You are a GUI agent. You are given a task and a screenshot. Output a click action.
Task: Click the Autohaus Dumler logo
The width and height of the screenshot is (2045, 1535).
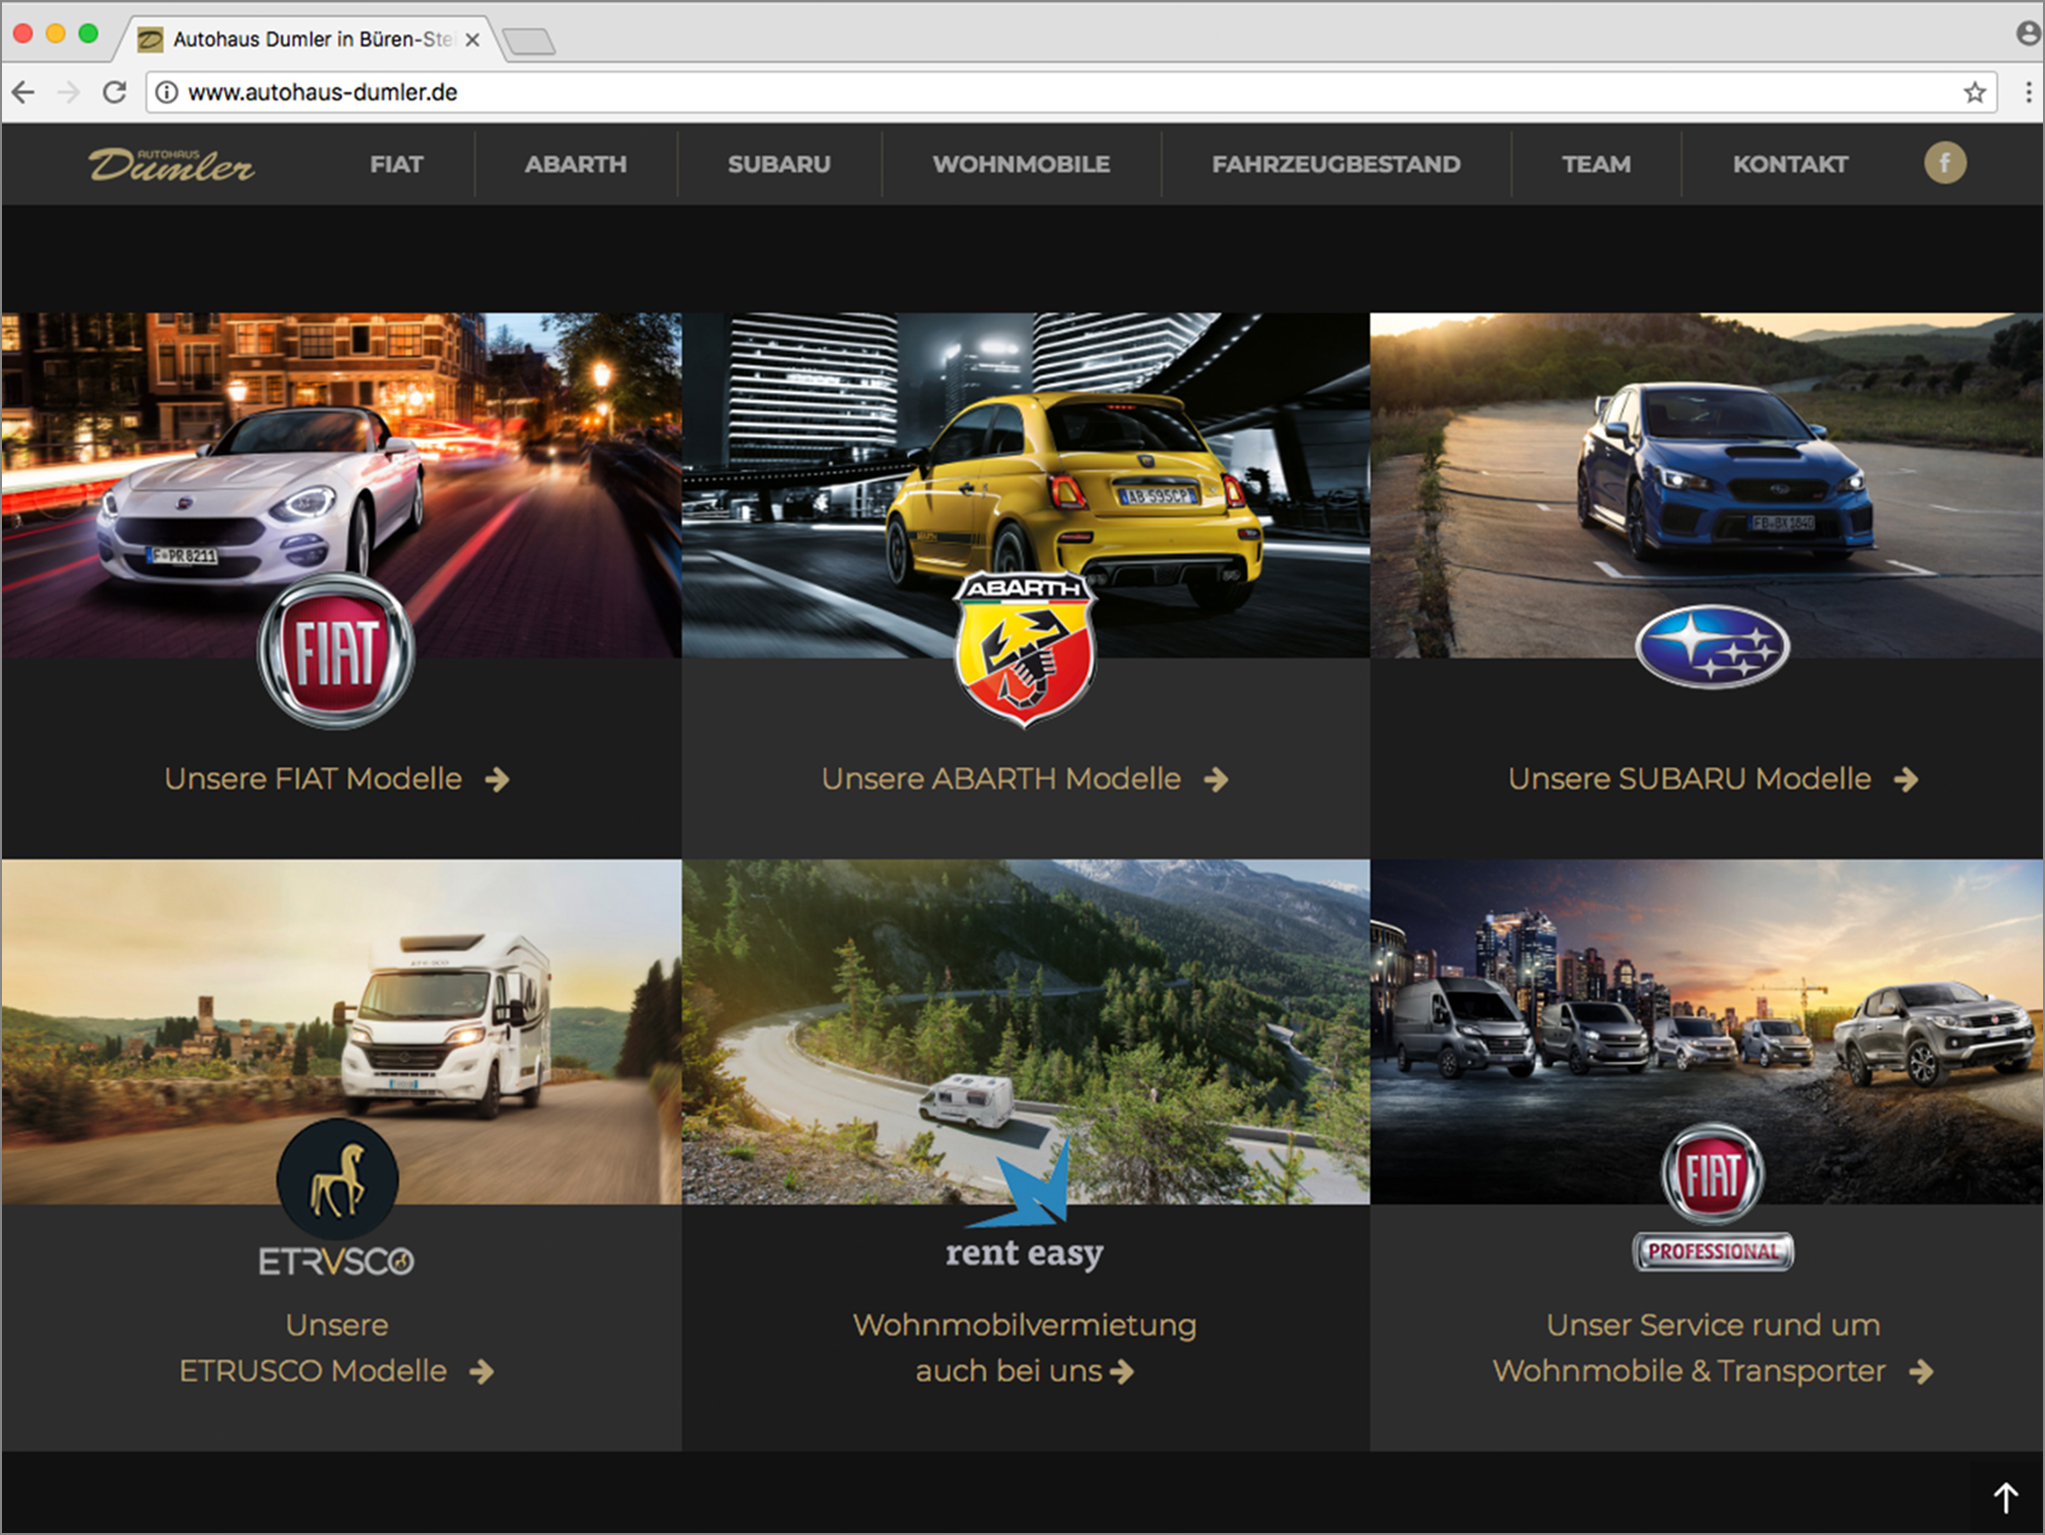[171, 165]
